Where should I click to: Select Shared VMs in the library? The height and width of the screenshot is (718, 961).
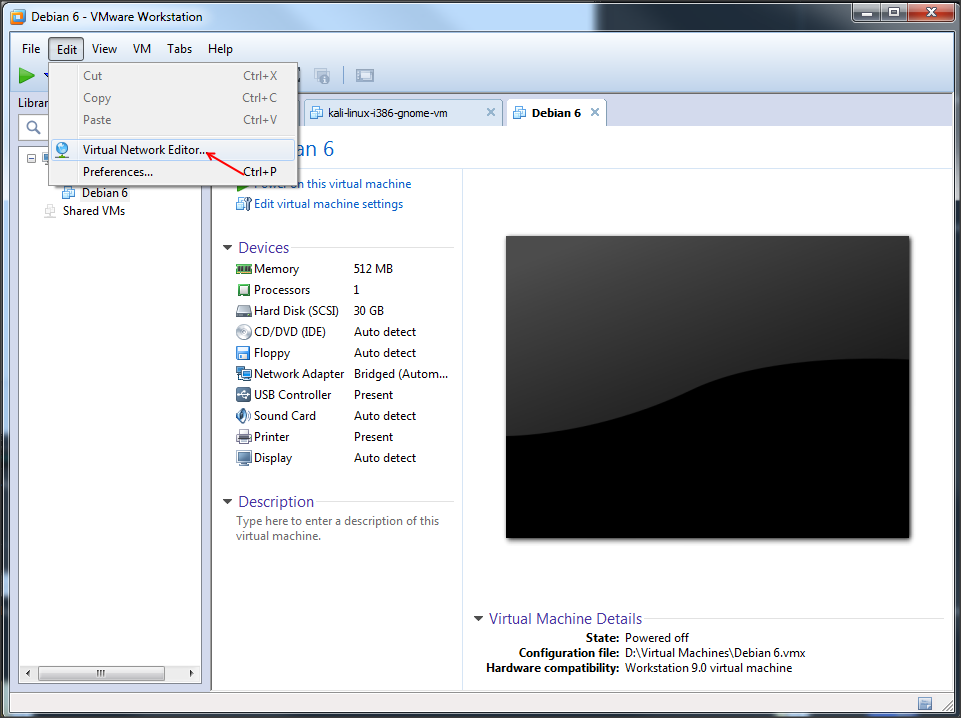tap(94, 211)
